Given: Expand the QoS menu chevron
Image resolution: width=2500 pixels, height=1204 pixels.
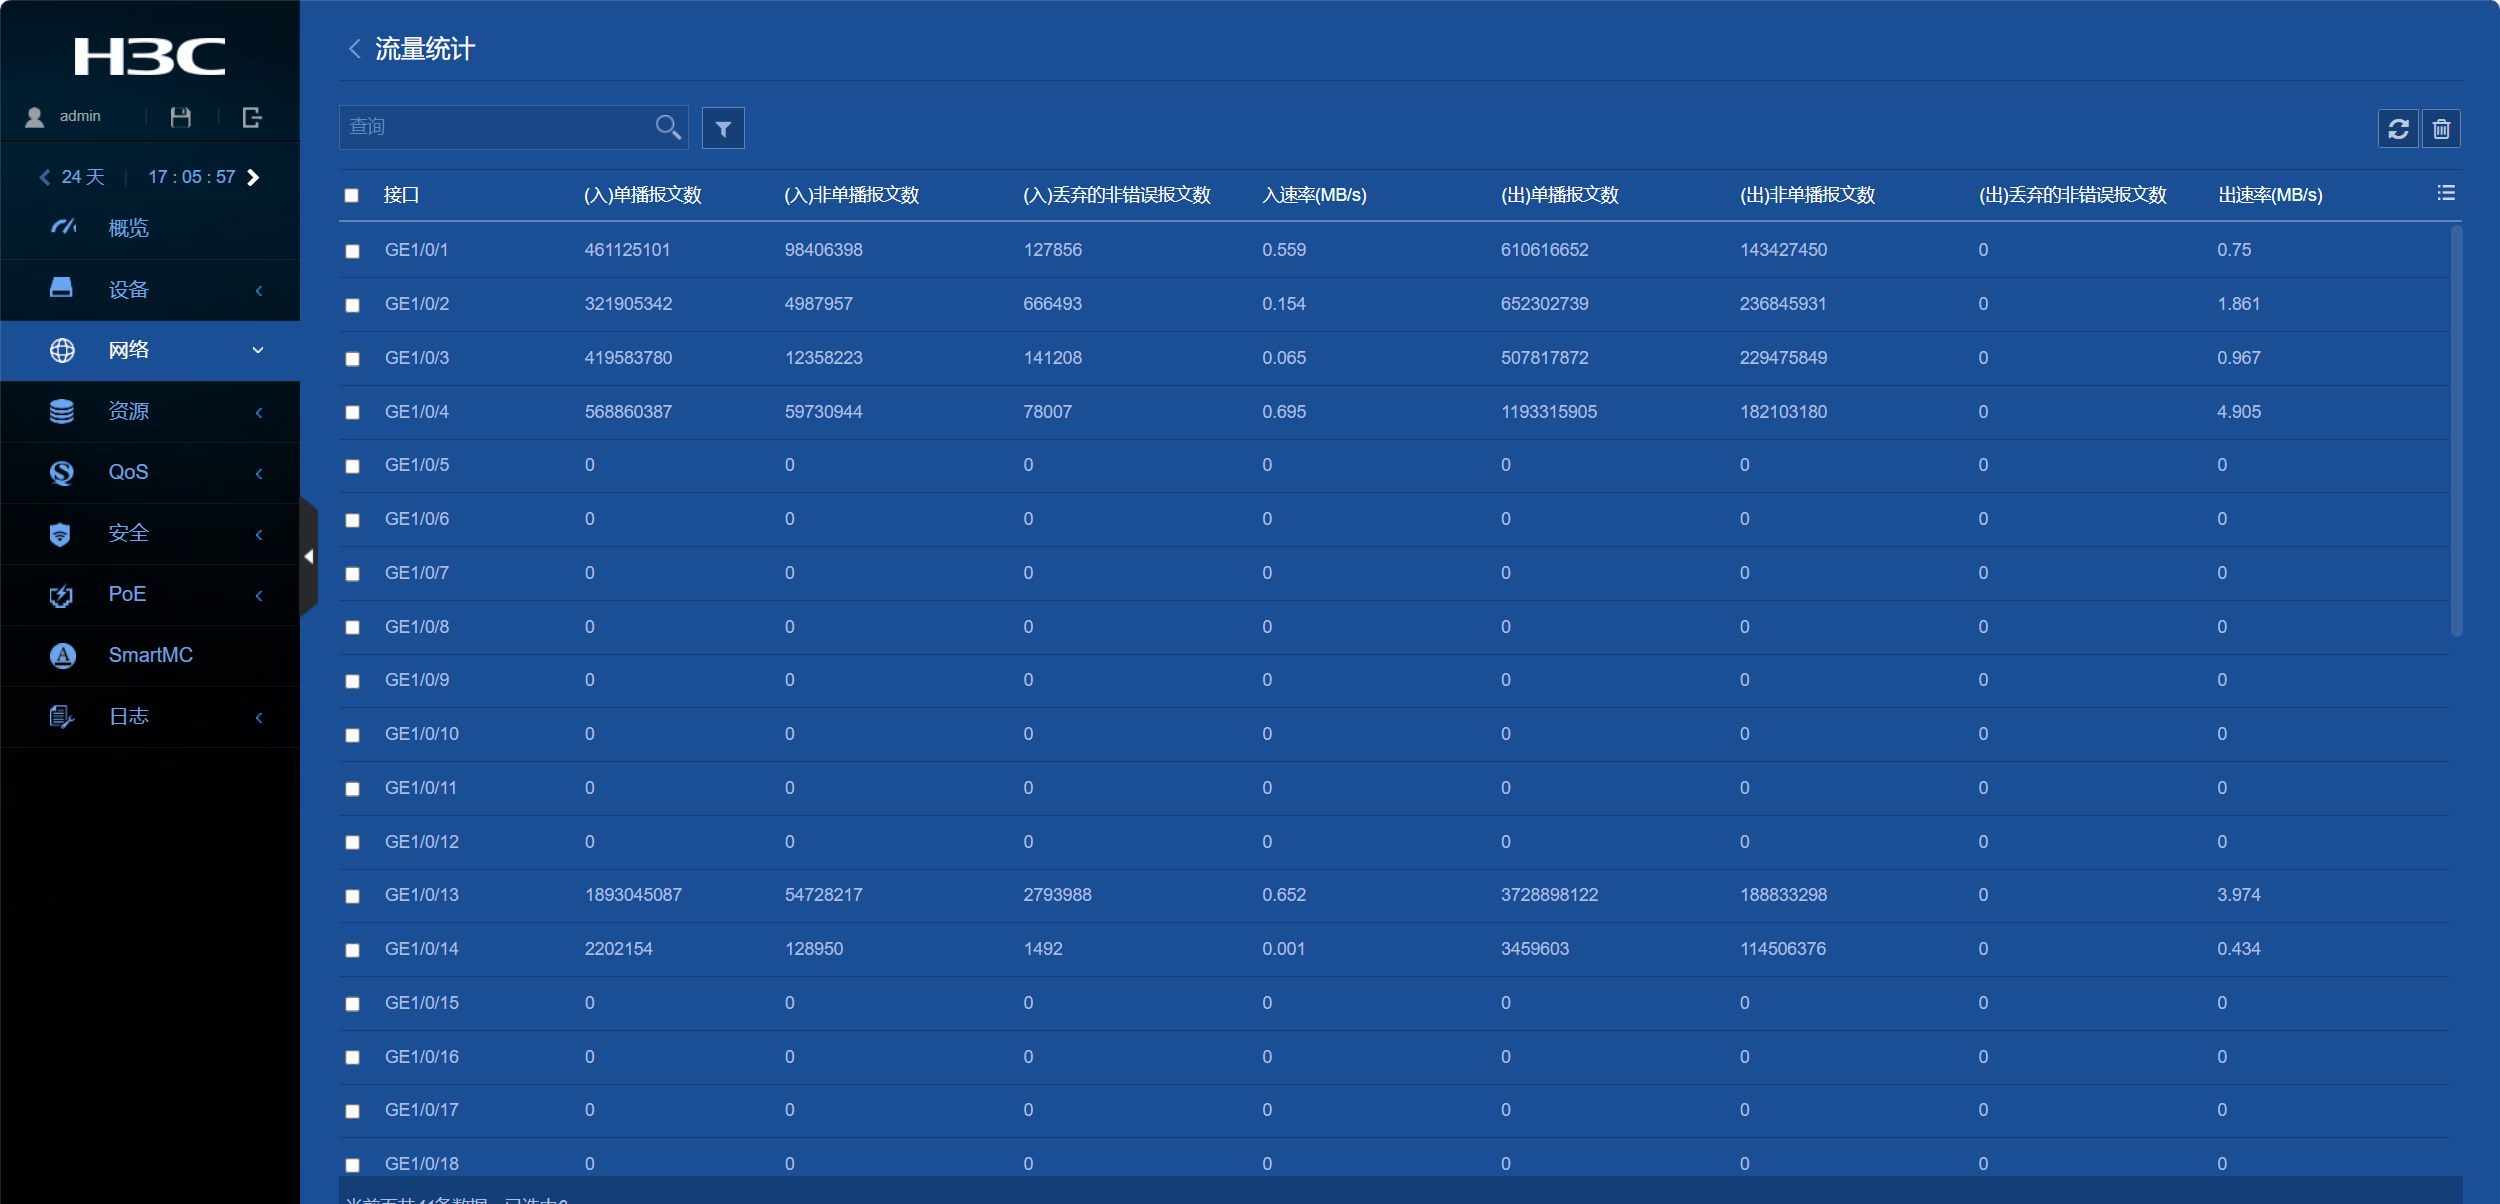Looking at the screenshot, I should [259, 473].
